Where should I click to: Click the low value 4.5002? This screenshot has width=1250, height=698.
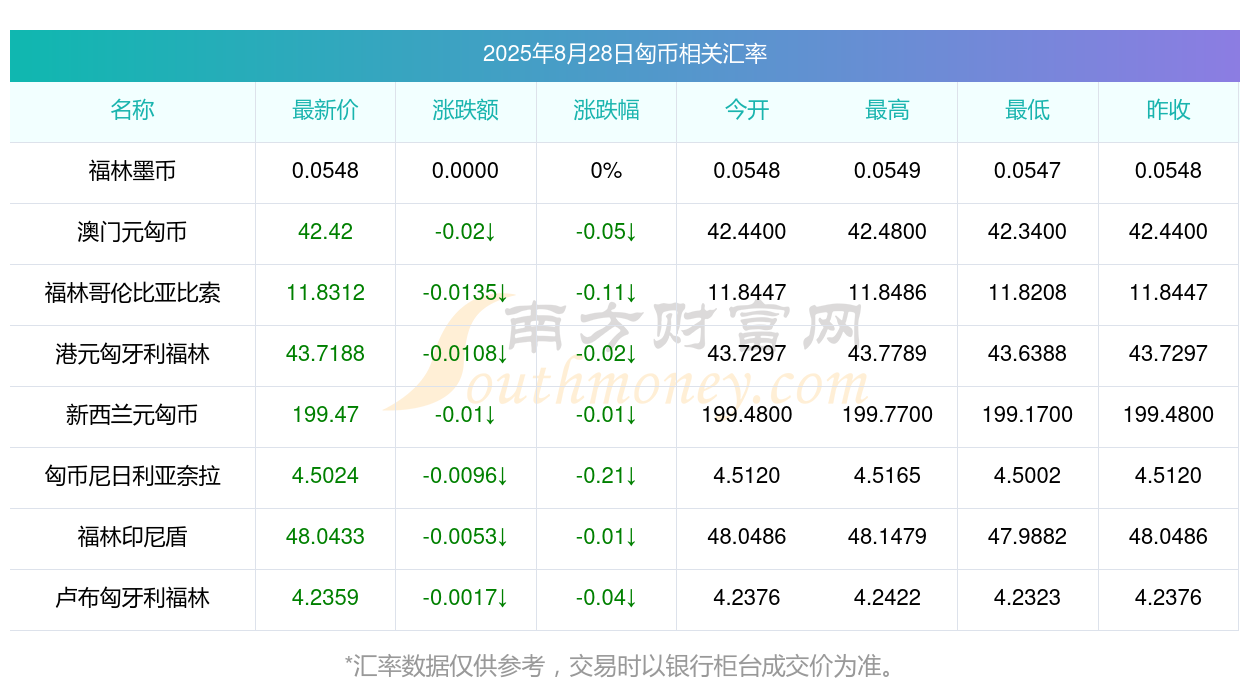pos(1027,476)
